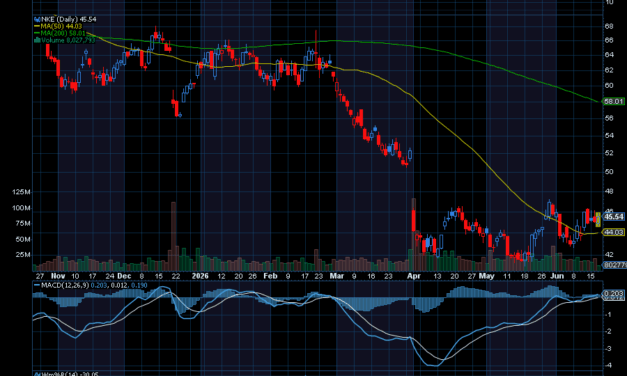Viewport: 627px width, 376px height.
Task: Click the Feb month label on the date axis
Action: [270, 276]
